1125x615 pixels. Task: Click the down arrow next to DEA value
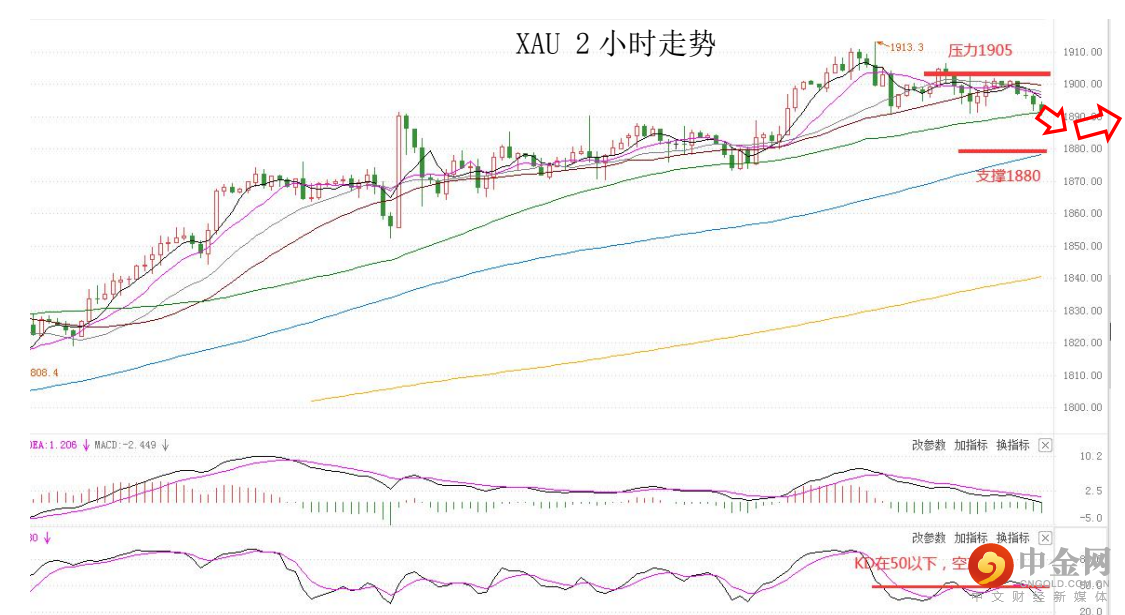click(x=87, y=446)
